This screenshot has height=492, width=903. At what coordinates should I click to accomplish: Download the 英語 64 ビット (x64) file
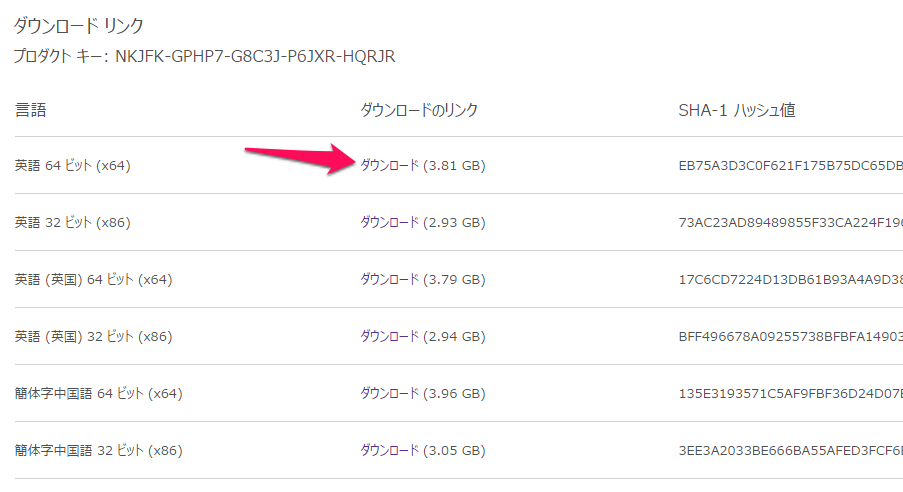(x=389, y=165)
